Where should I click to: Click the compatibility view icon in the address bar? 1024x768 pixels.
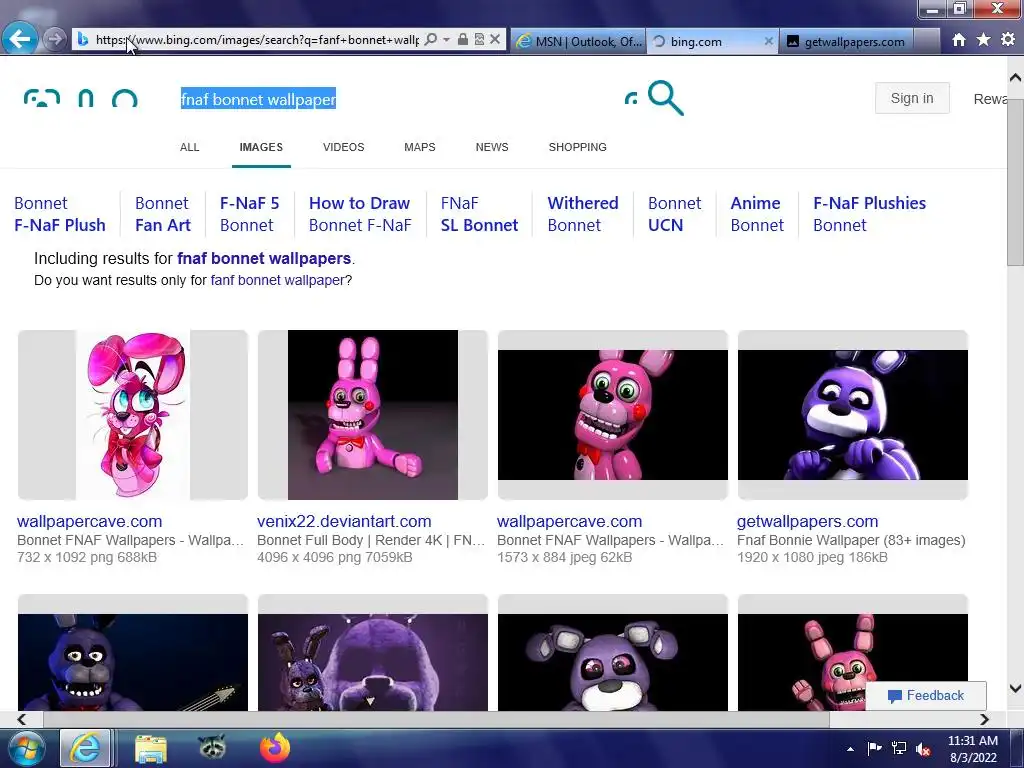479,40
